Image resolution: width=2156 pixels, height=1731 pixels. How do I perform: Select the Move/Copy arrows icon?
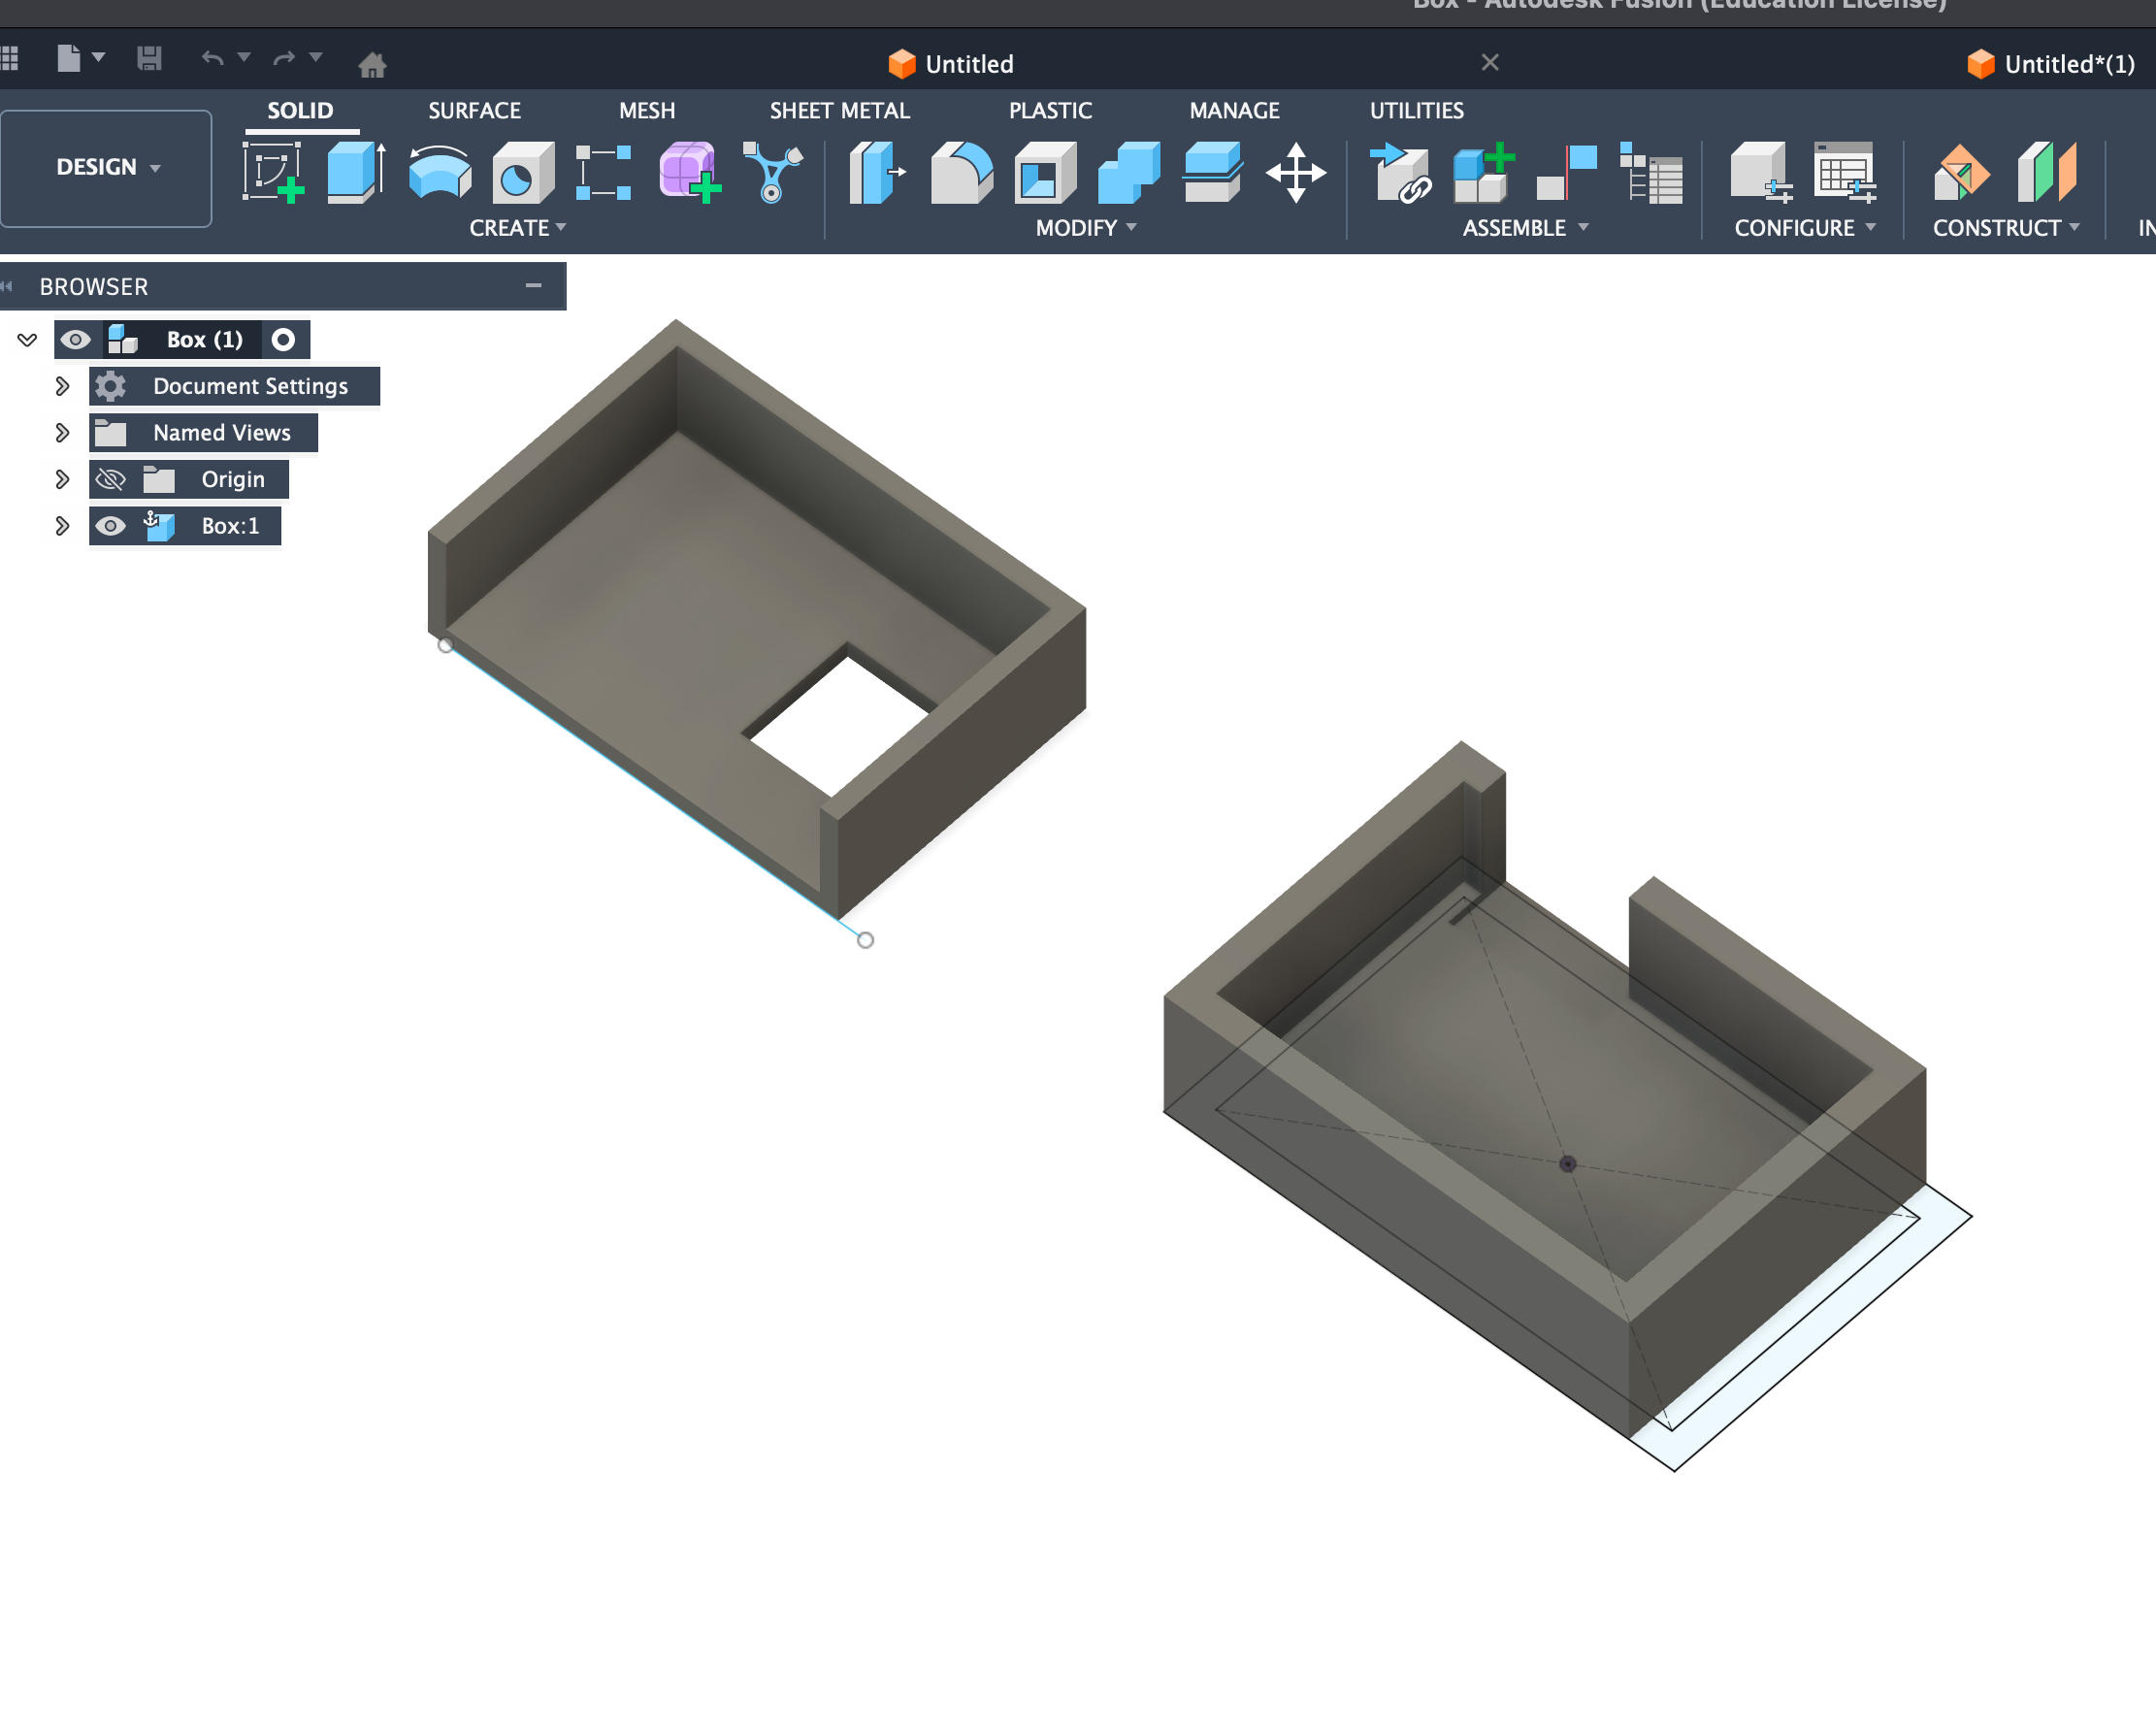(1295, 172)
